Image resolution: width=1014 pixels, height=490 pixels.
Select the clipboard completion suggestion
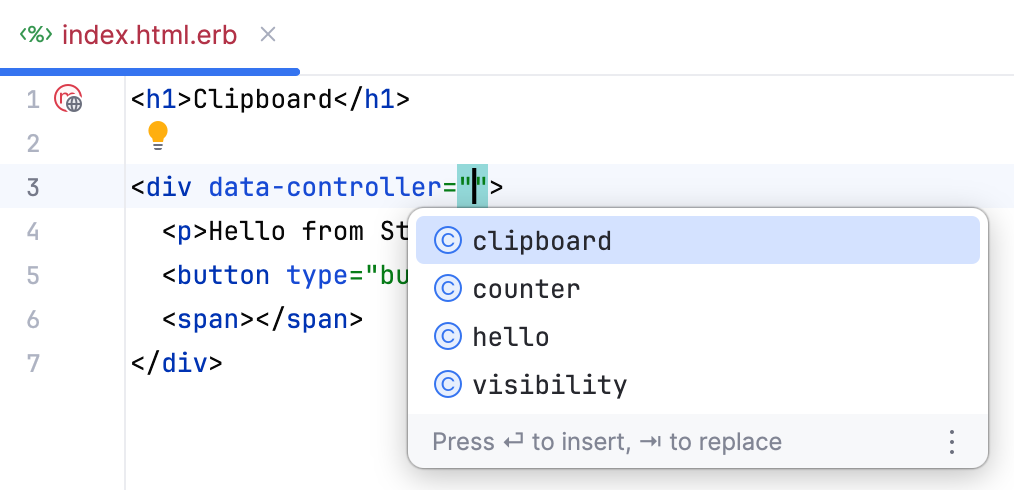[x=698, y=240]
